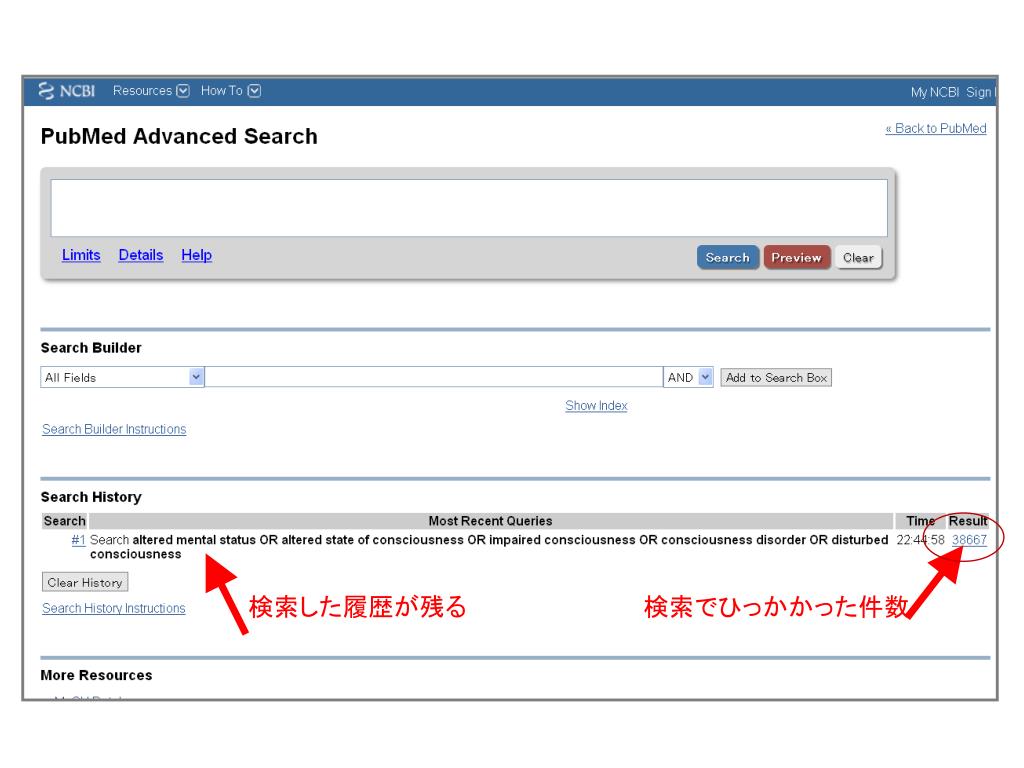Focus the main advanced search text box
The height and width of the screenshot is (768, 1024).
point(469,208)
